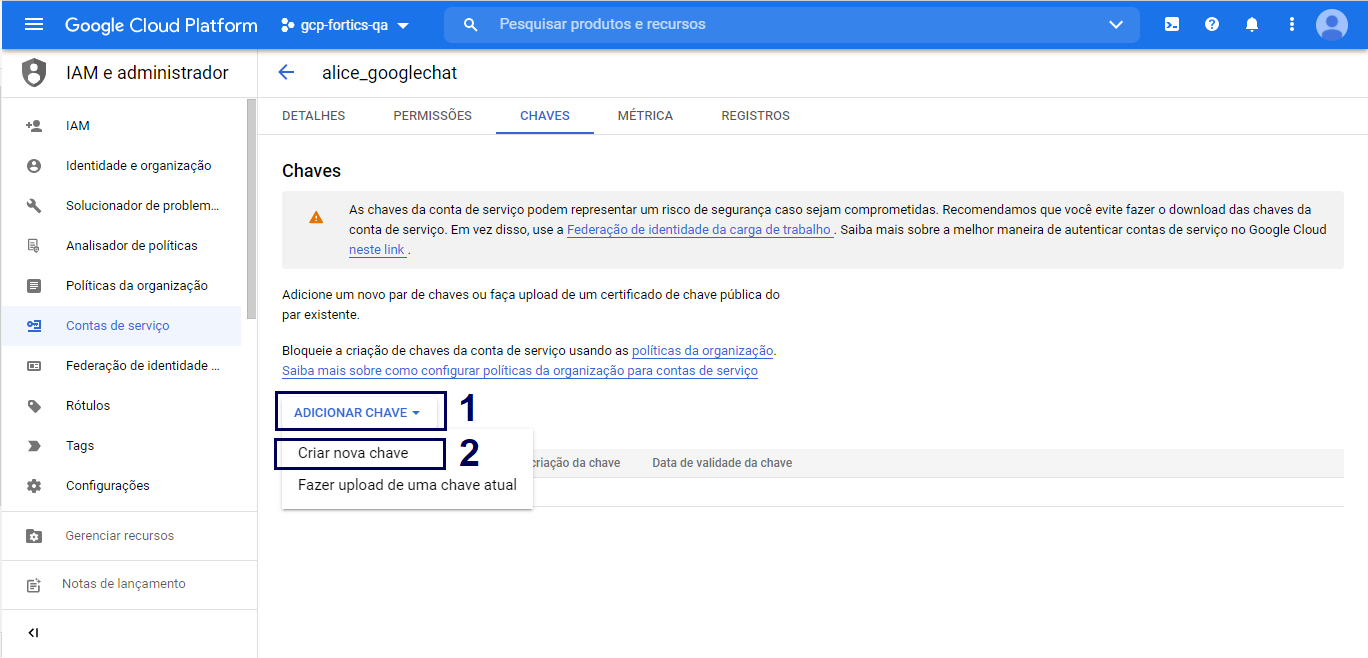Open Políticas da organização sidebar item
The width and height of the screenshot is (1368, 658).
click(x=121, y=286)
